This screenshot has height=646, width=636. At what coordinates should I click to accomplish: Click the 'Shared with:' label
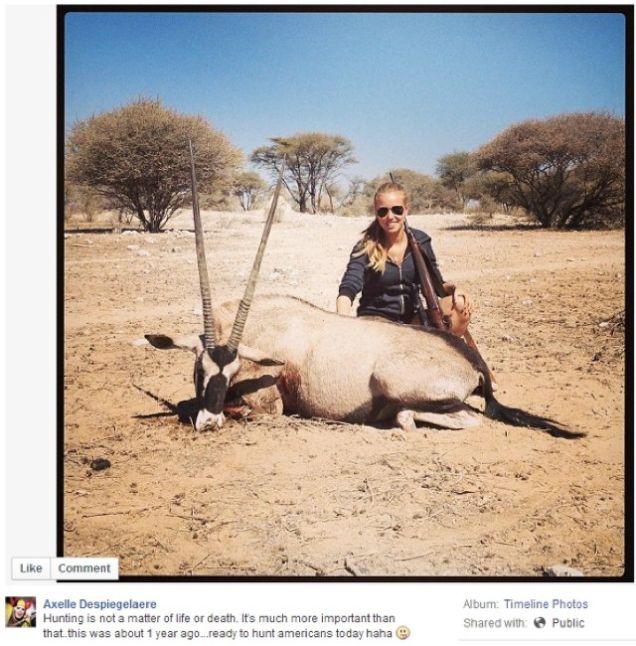[x=495, y=623]
